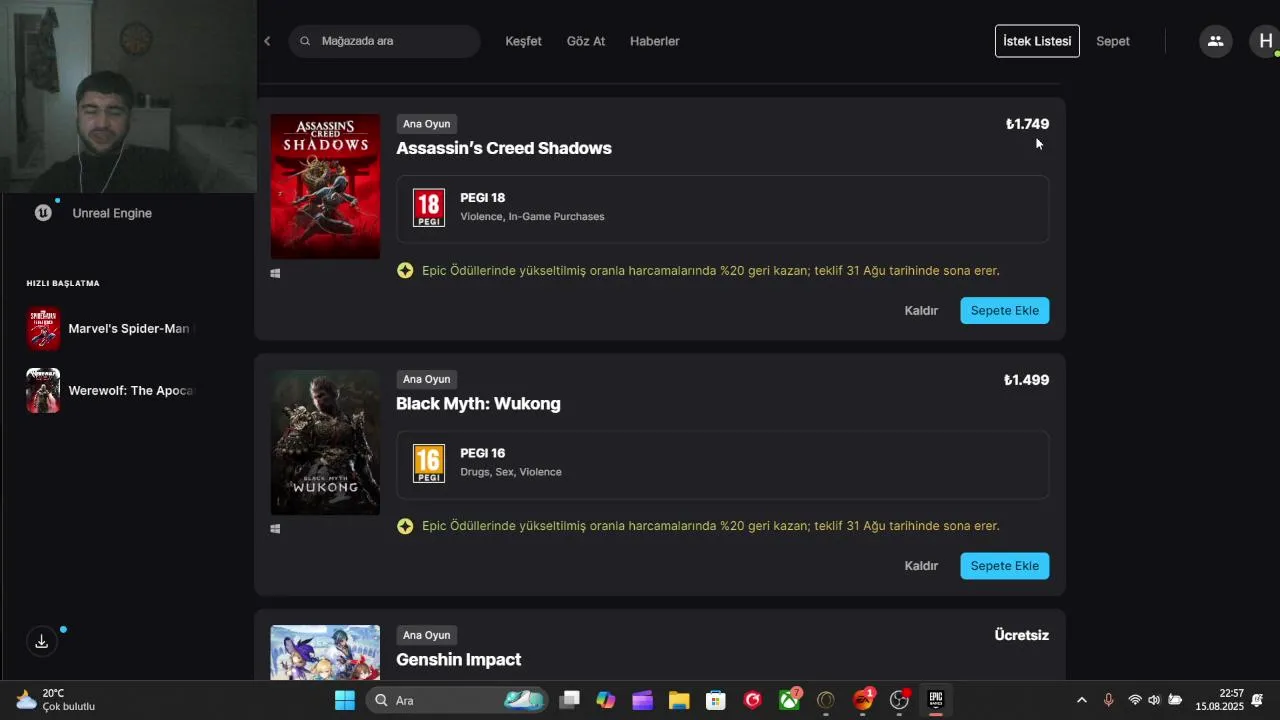The height and width of the screenshot is (720, 1280).
Task: Add Black Myth: Wukong to cart
Action: (1005, 566)
